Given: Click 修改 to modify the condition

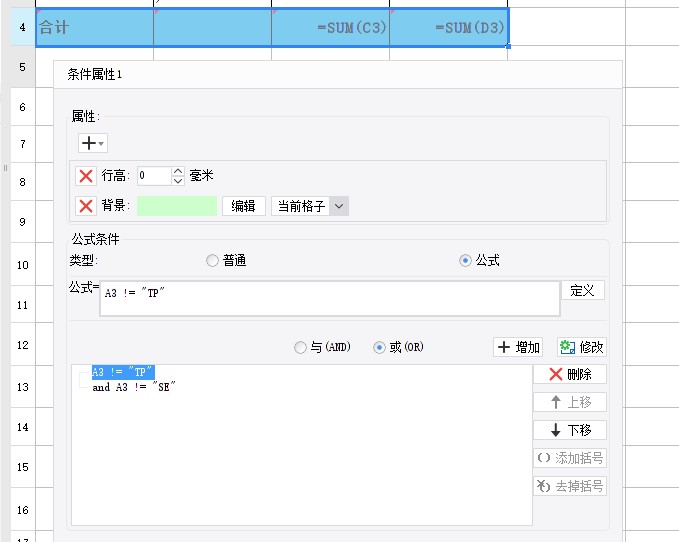Looking at the screenshot, I should pyautogui.click(x=581, y=348).
